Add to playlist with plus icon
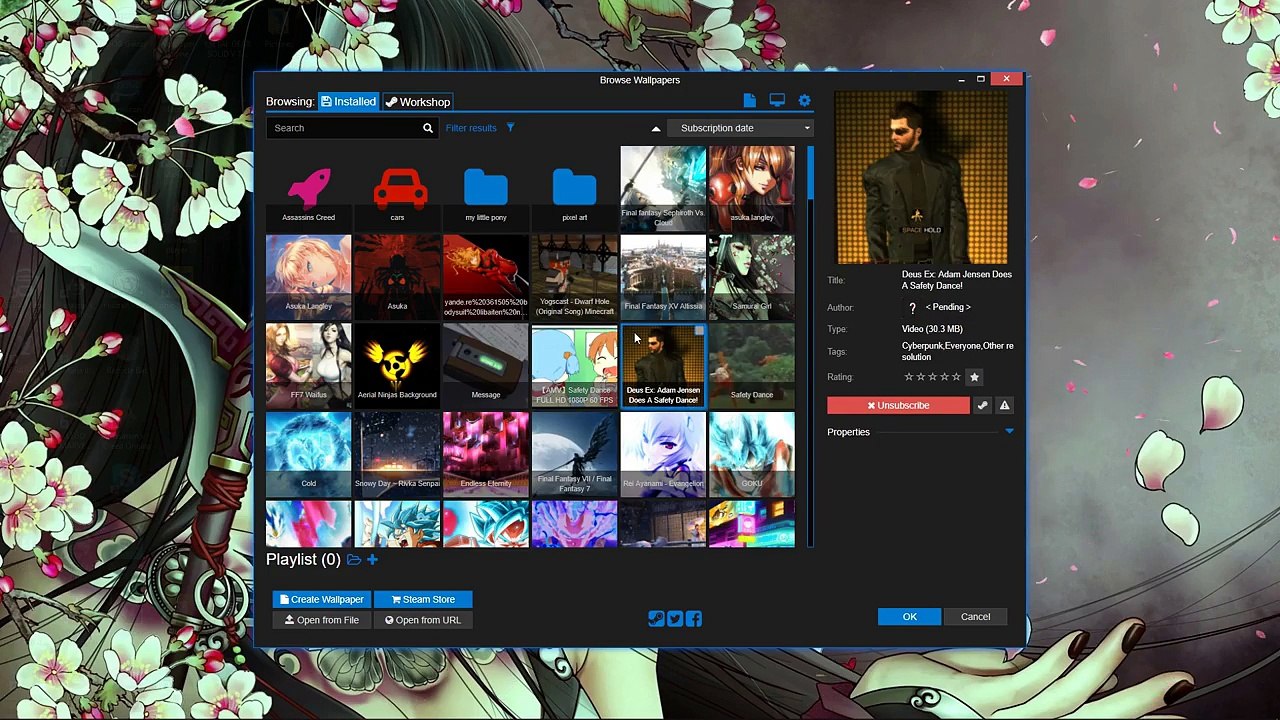Viewport: 1280px width, 720px height. (372, 560)
